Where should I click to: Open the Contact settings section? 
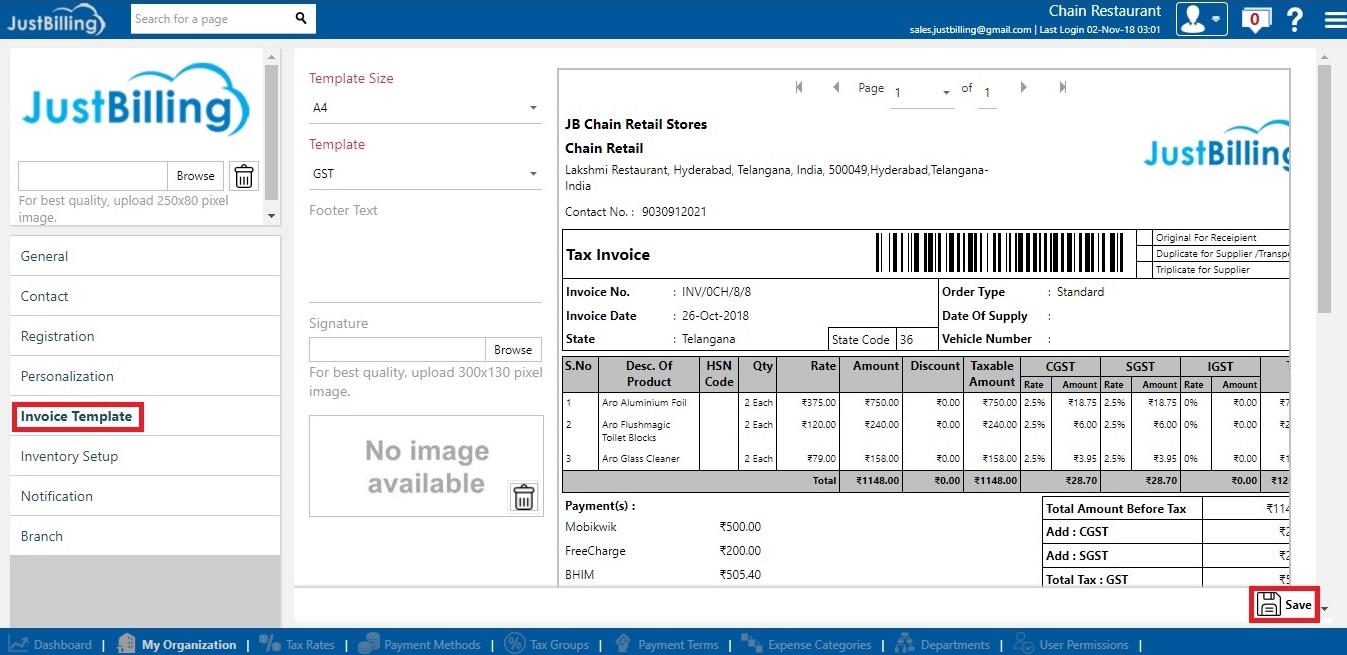tap(145, 296)
